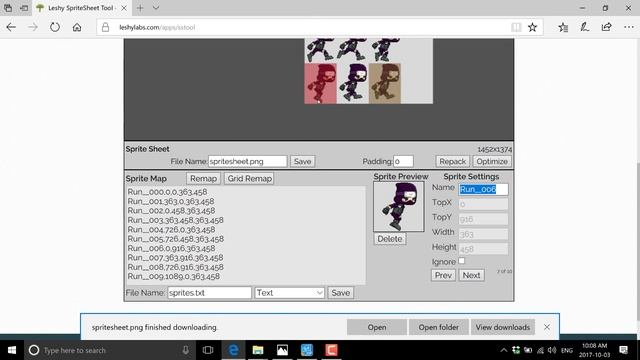Select the Leshy SpriteSheet Tool tab
This screenshot has width=640, height=360.
pos(81,8)
